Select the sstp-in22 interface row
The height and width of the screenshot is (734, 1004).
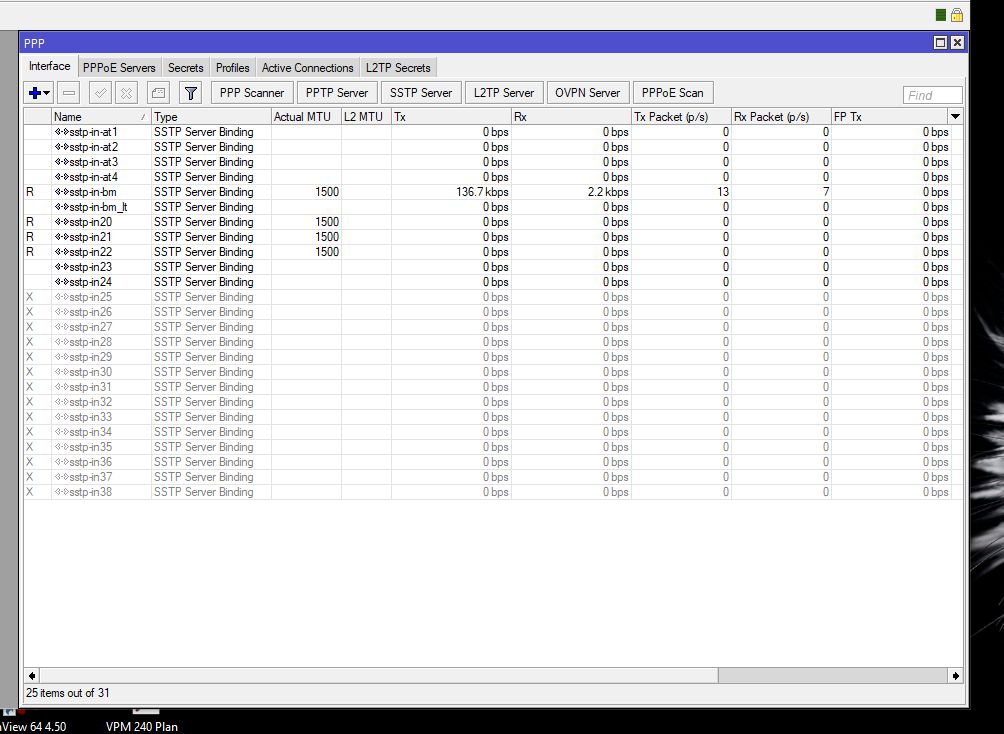click(493, 252)
